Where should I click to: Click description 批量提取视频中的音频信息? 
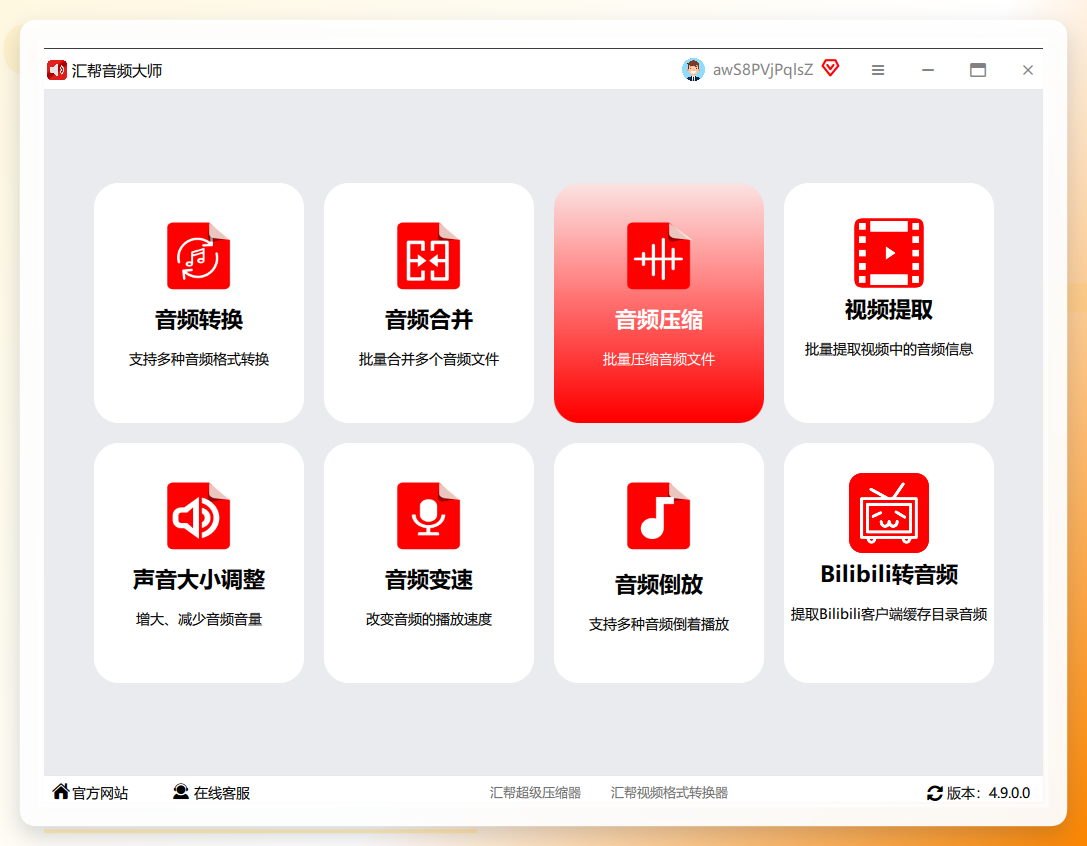point(889,349)
